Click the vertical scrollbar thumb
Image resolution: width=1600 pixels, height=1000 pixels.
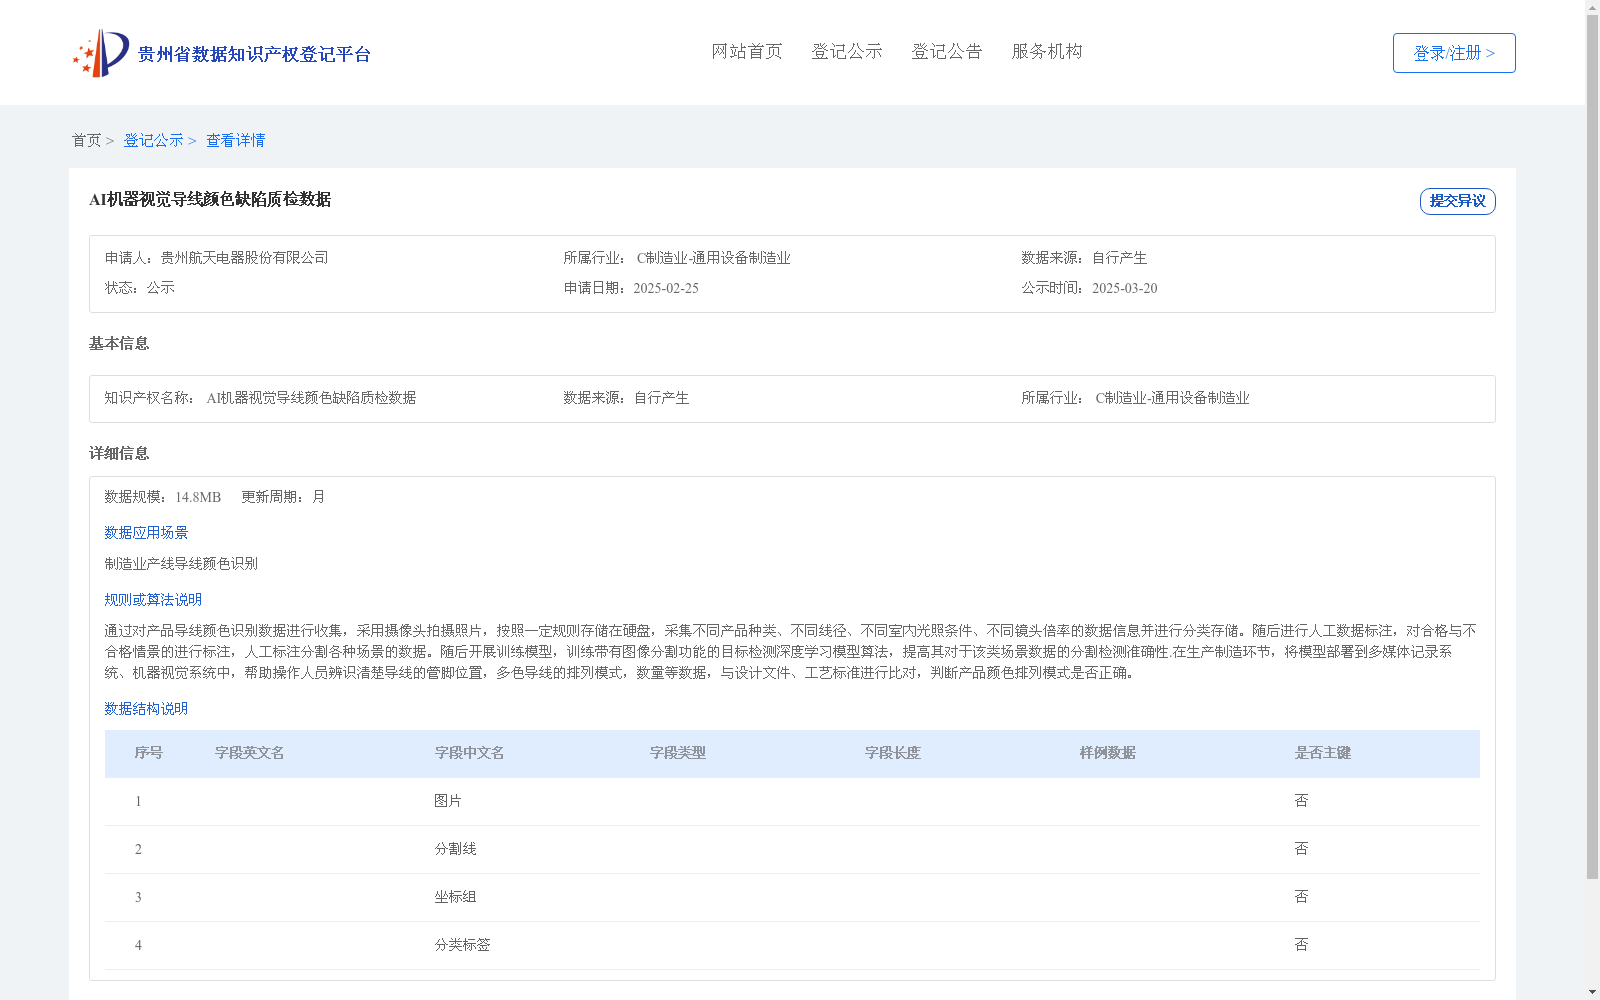1592,447
